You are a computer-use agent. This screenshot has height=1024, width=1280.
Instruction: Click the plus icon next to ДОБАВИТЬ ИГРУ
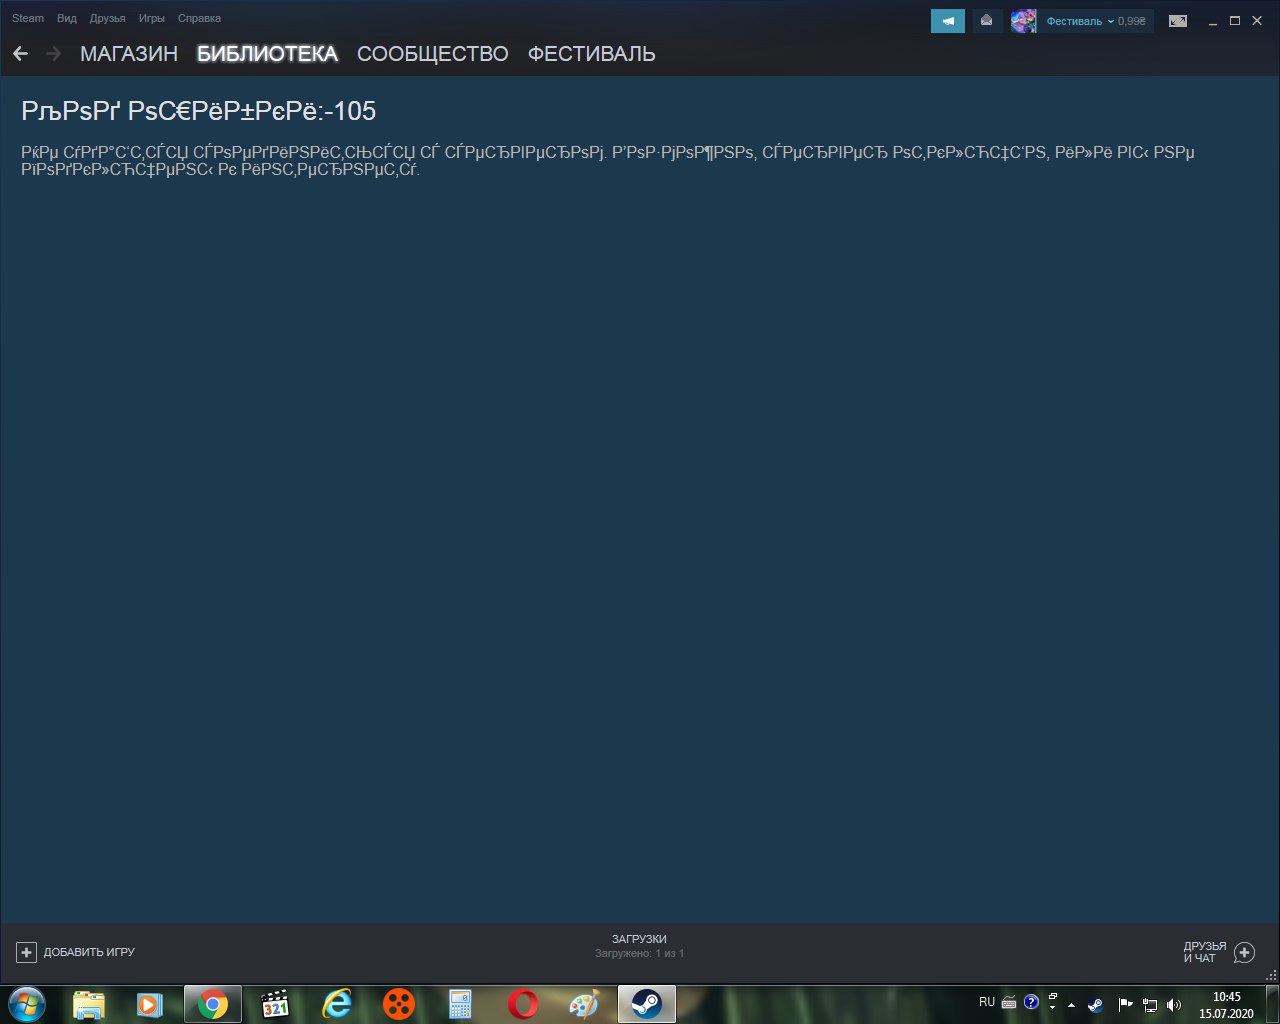pos(27,952)
